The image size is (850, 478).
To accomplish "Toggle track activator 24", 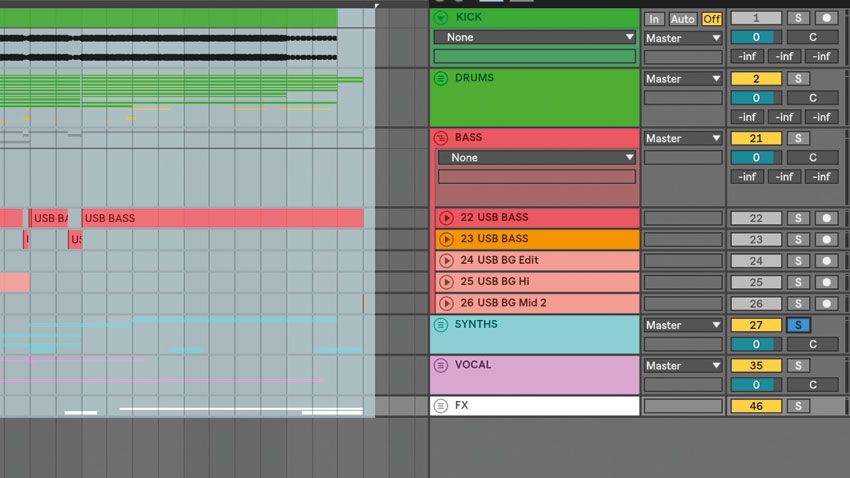I will tap(756, 261).
